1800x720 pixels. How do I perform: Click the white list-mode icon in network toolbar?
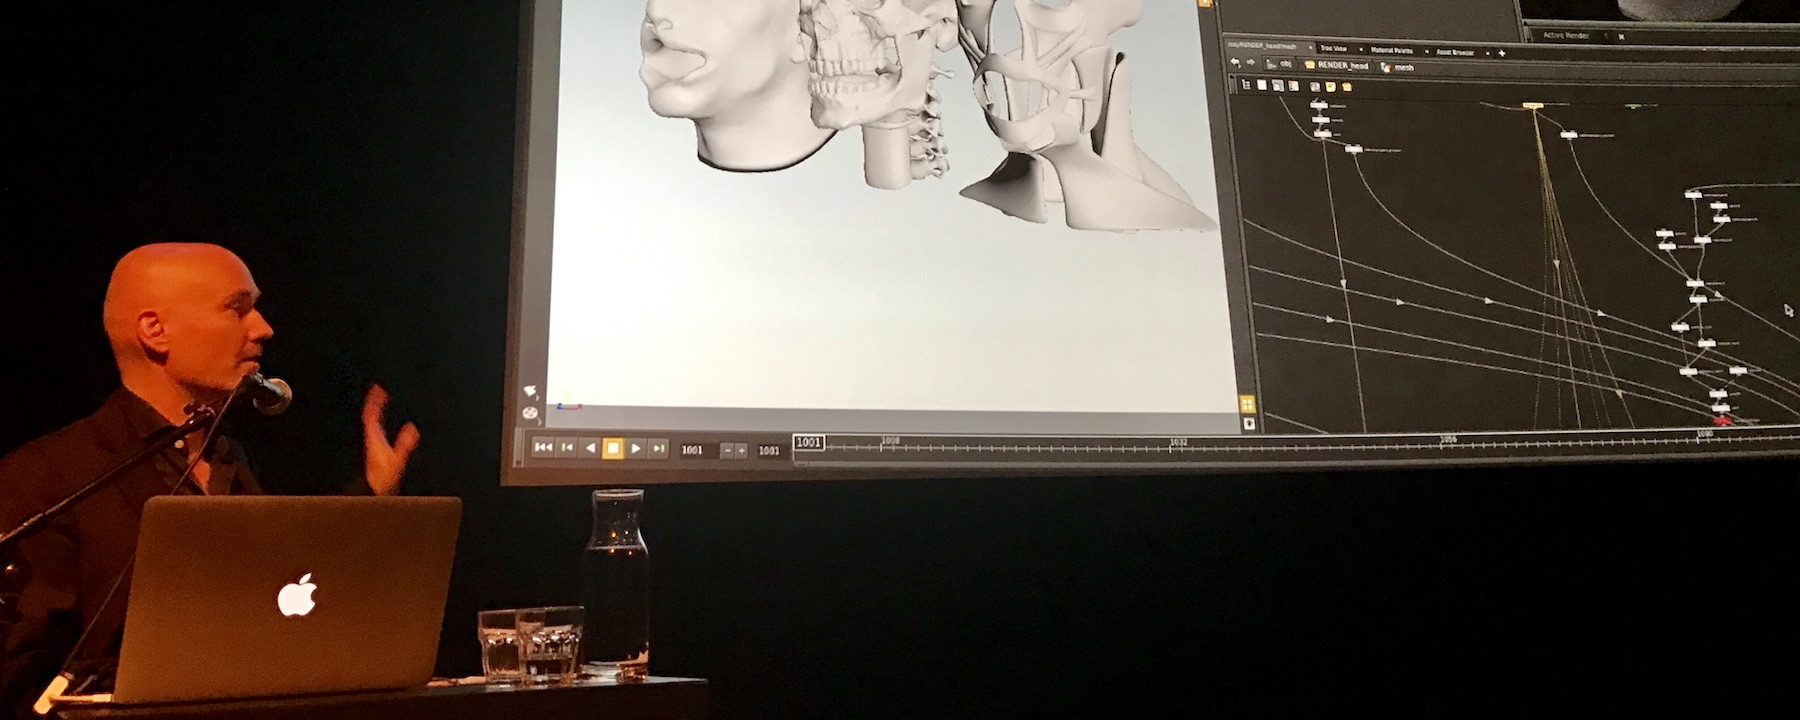coord(1262,85)
